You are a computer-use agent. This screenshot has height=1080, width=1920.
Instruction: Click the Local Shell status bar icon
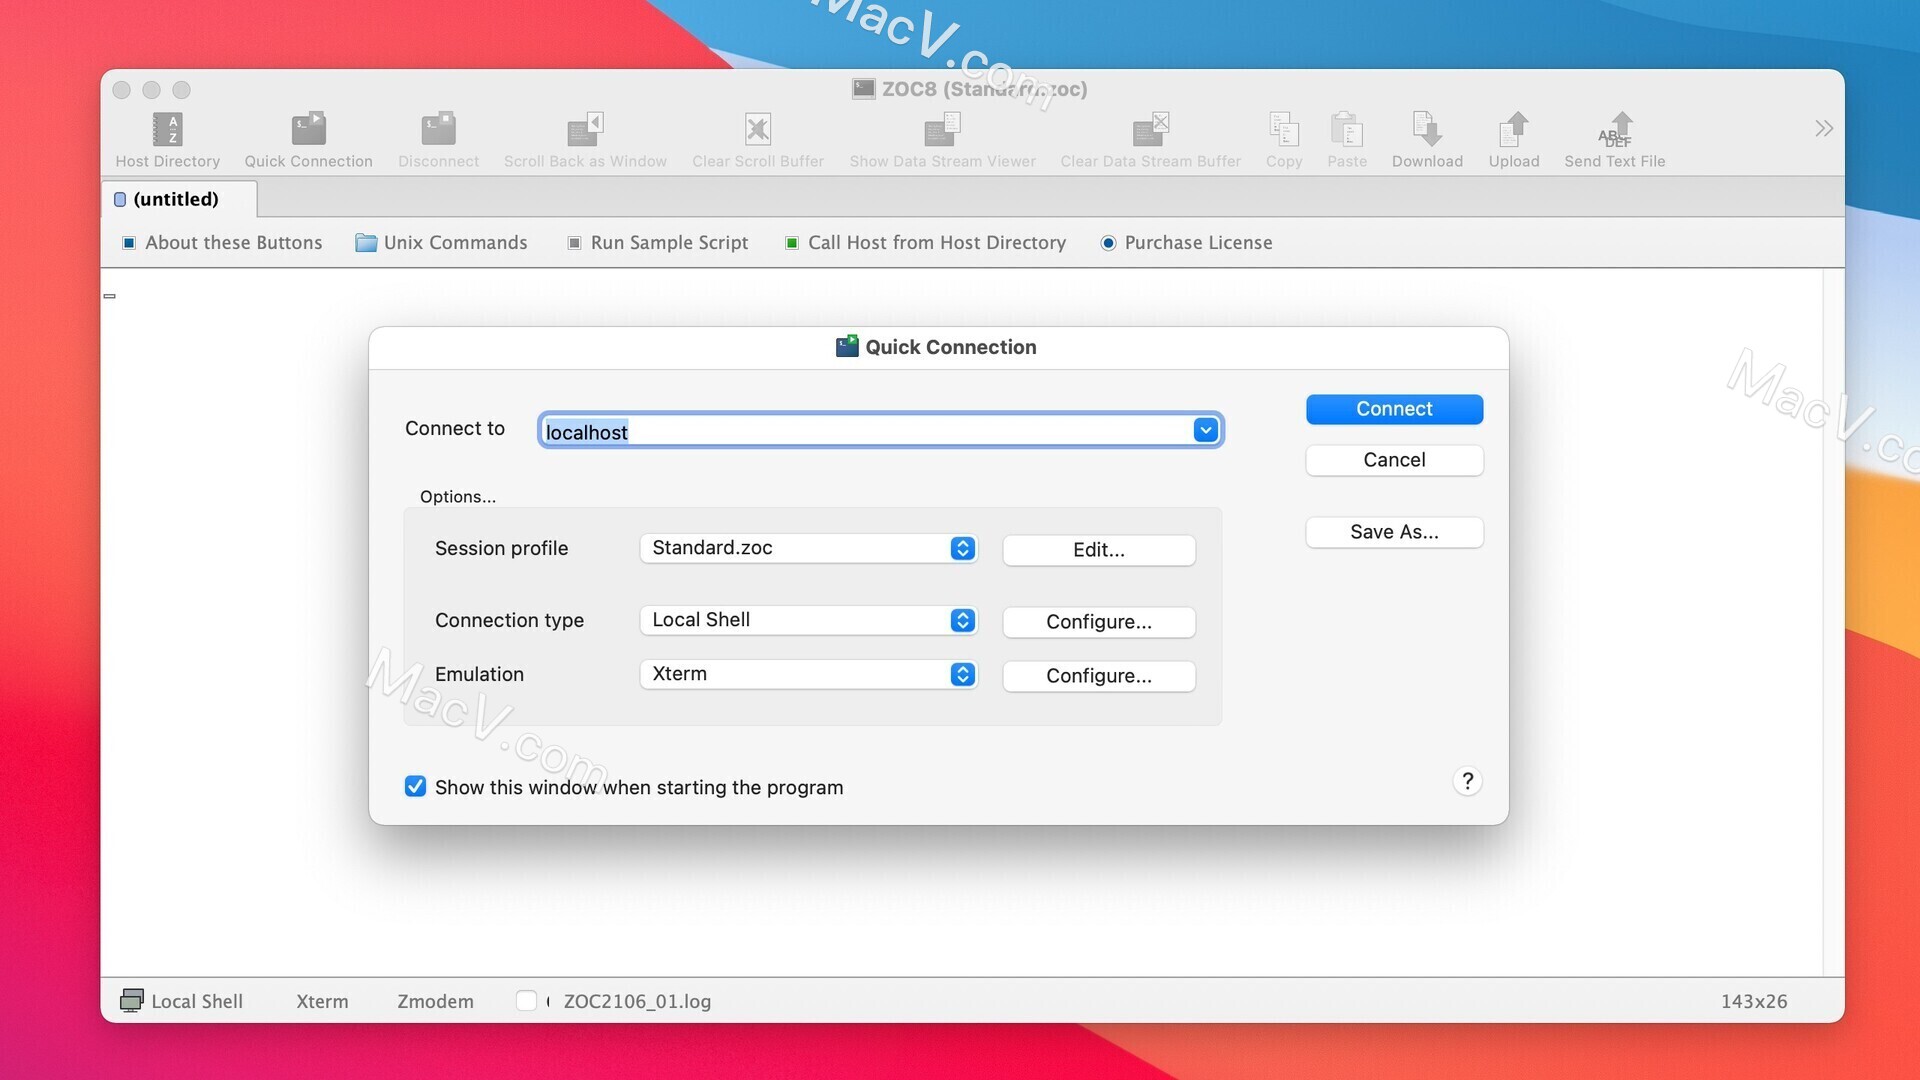pos(131,1001)
